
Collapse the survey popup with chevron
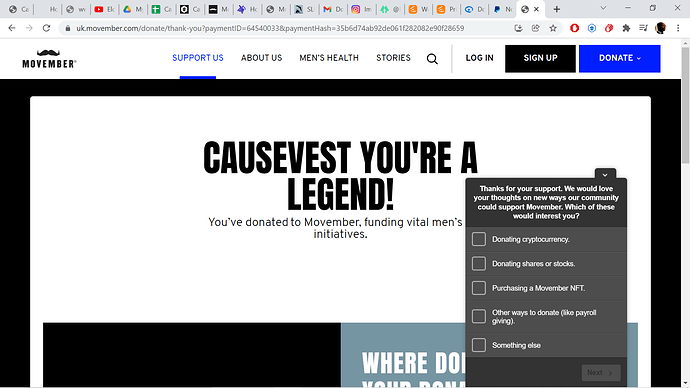(605, 174)
